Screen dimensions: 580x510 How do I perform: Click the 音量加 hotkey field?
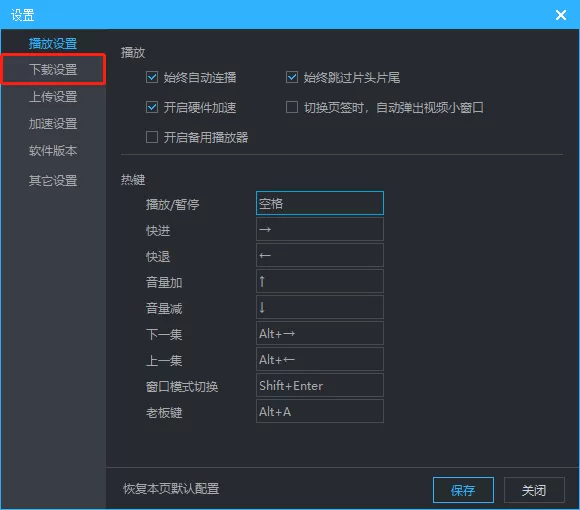[320, 281]
